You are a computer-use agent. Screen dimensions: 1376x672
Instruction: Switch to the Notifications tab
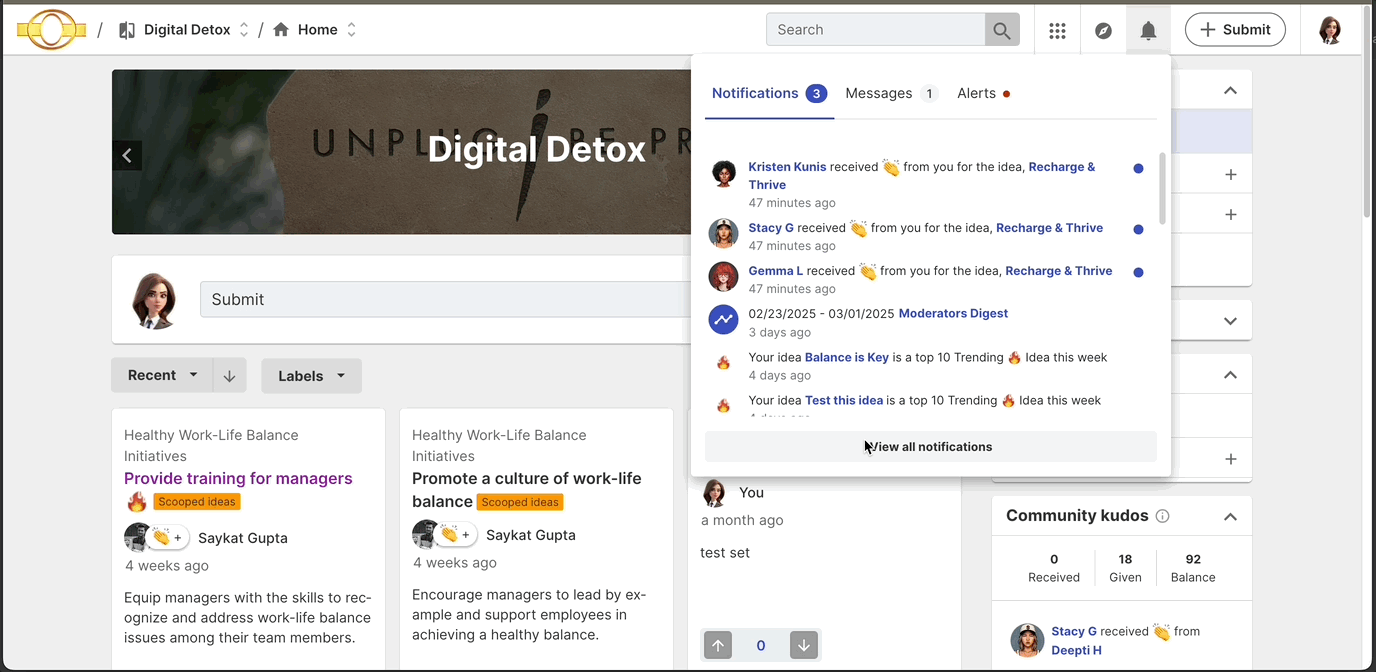pos(769,94)
